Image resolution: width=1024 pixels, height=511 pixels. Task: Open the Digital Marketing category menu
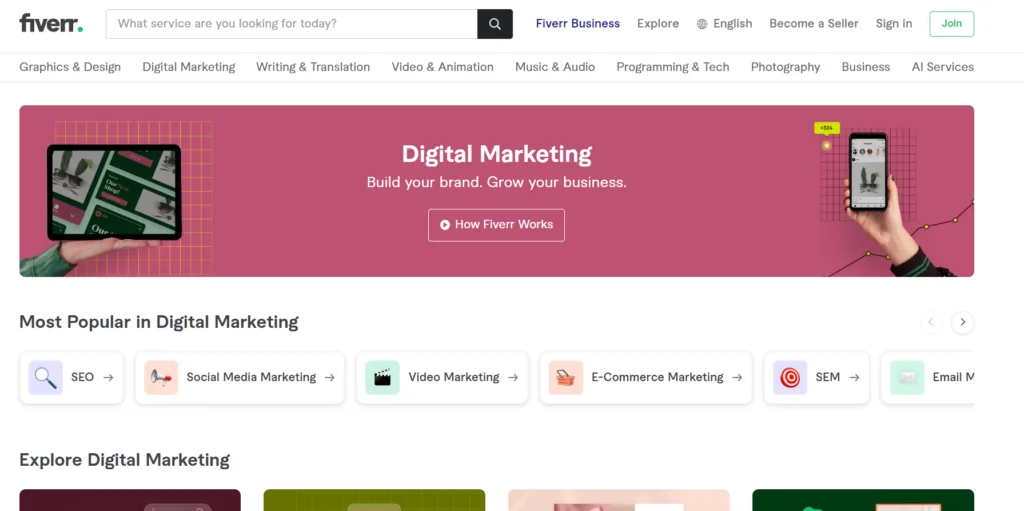(189, 67)
